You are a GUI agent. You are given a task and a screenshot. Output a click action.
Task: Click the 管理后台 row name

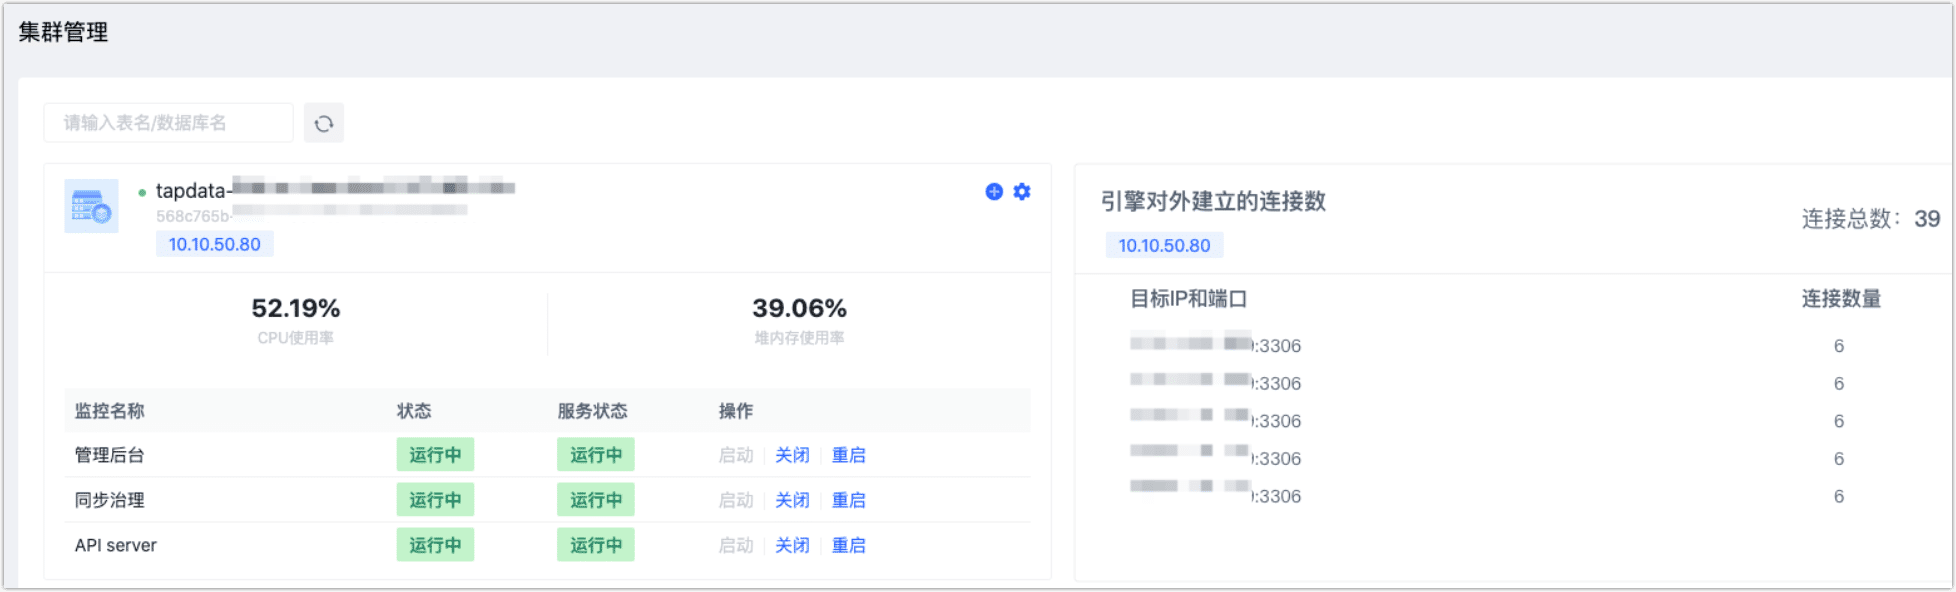point(110,455)
